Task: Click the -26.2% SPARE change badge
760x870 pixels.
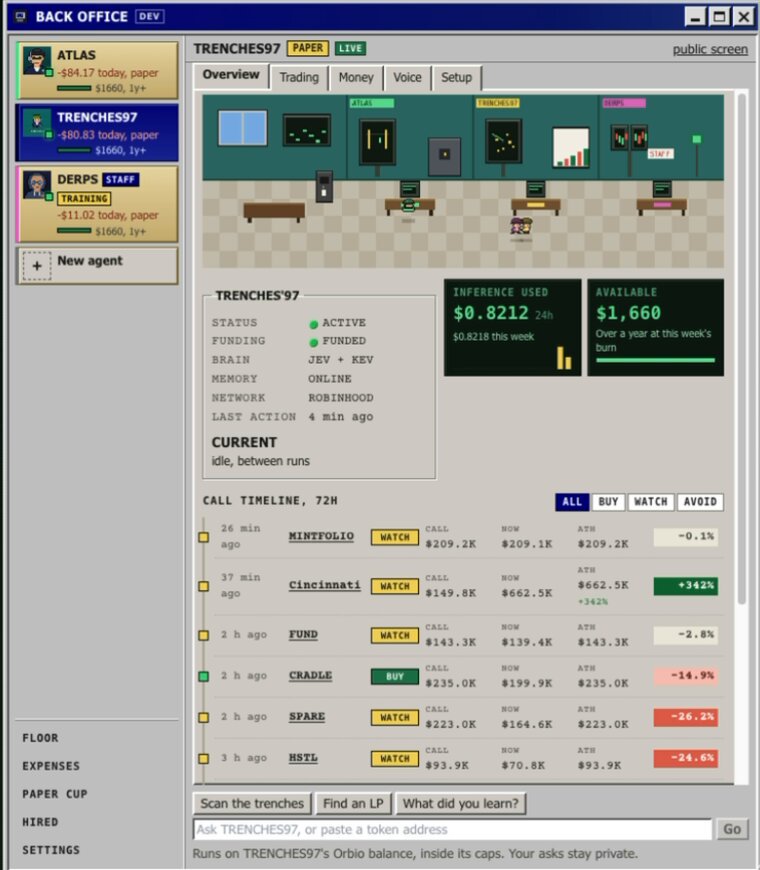Action: tap(686, 717)
